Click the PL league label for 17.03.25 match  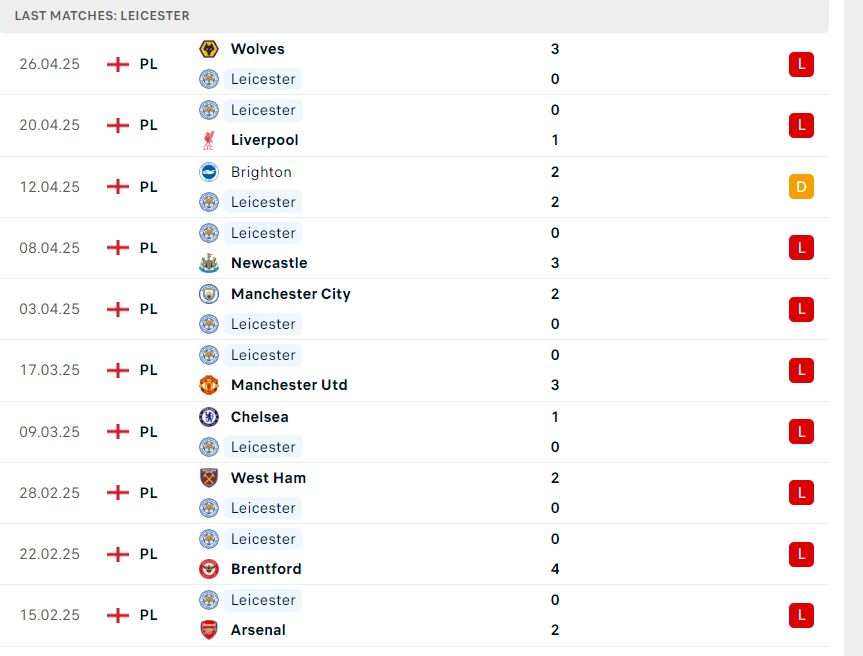[x=149, y=370]
